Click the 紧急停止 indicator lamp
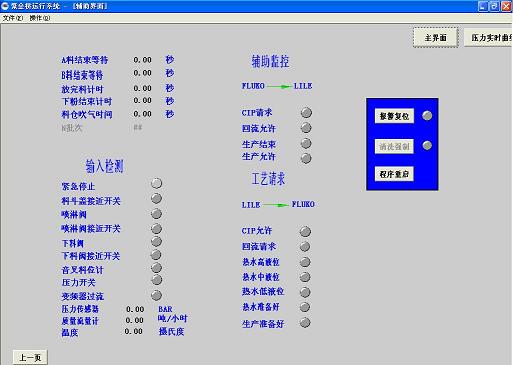Viewport: 513px width, 365px height. point(156,183)
